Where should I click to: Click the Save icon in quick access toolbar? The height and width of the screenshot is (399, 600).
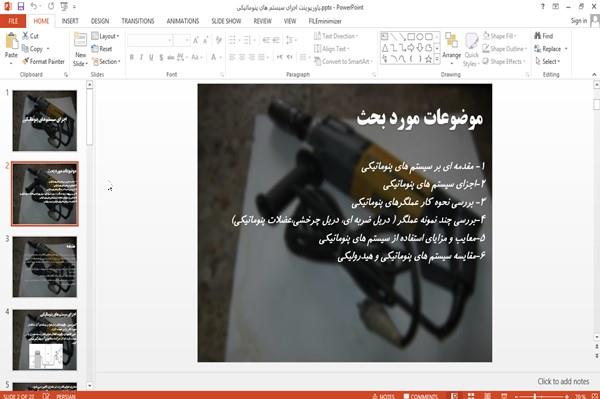(x=21, y=6)
